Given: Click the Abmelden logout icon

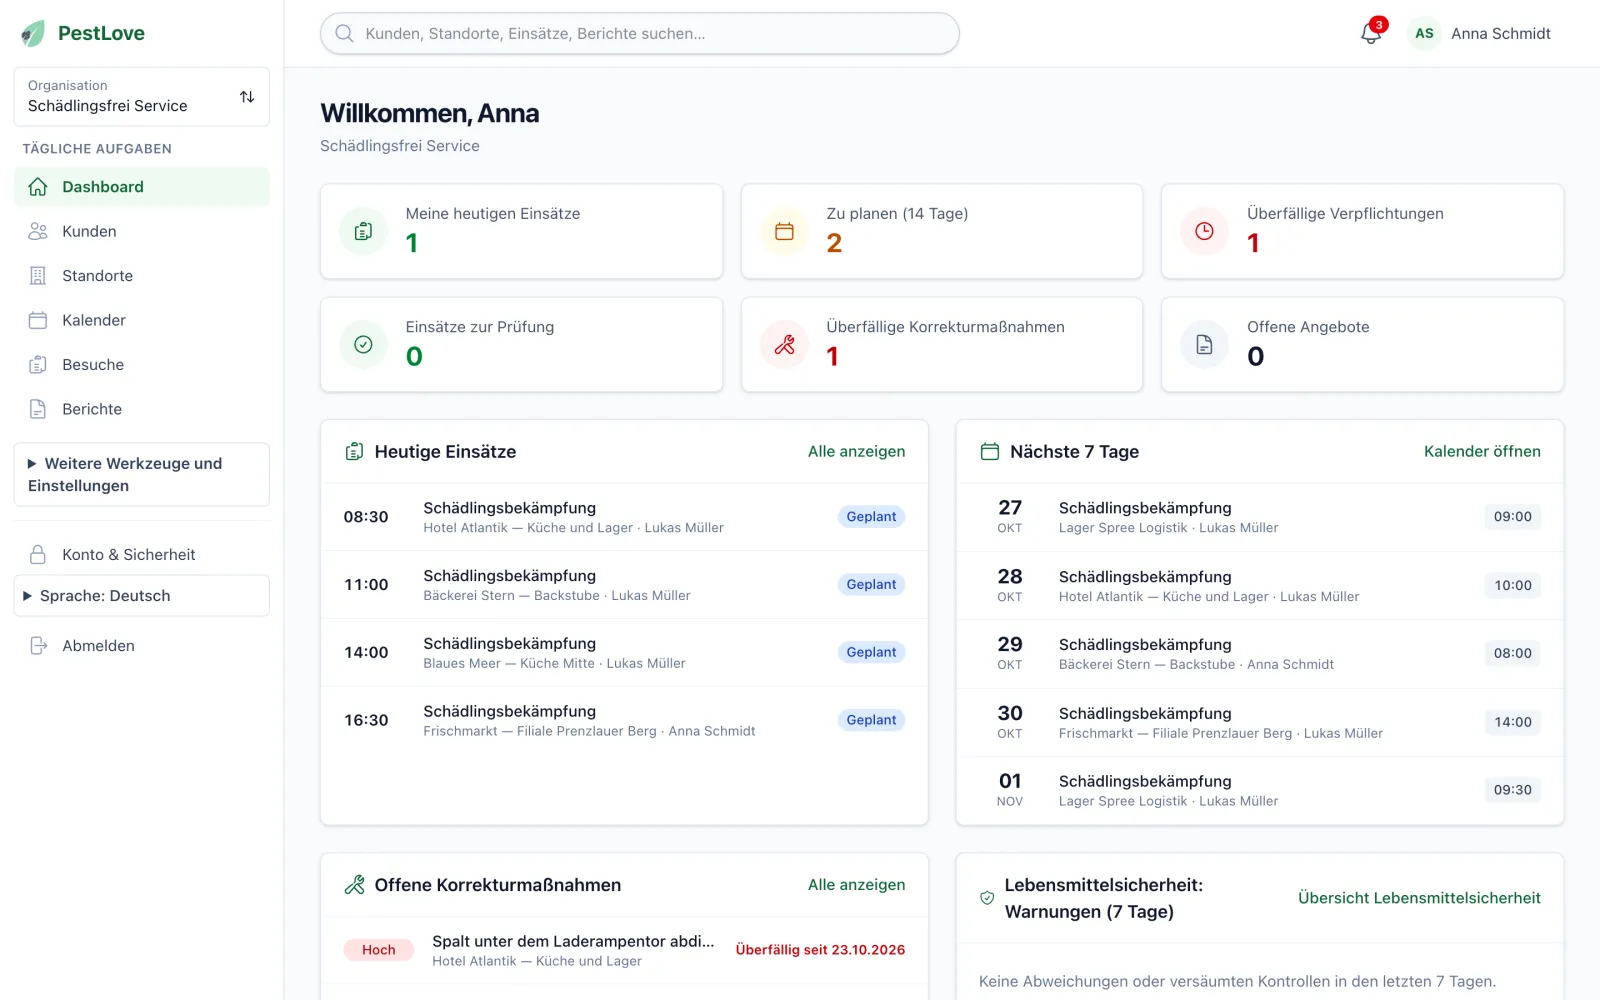Looking at the screenshot, I should pos(38,646).
